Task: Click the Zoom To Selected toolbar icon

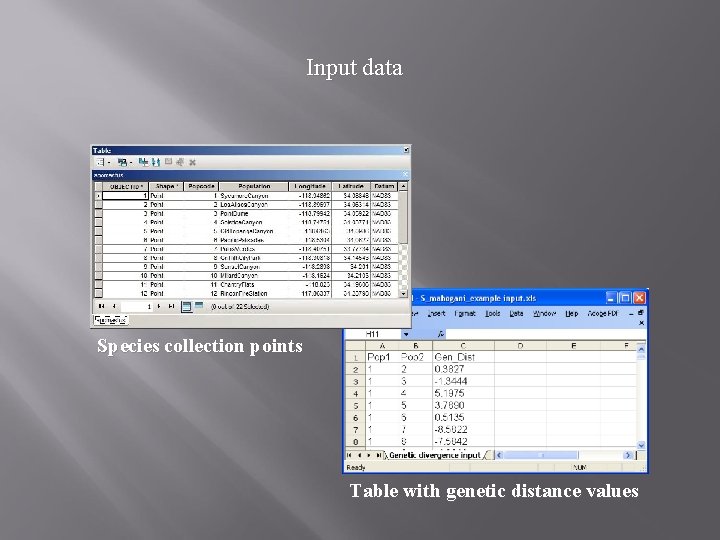Action: [180, 162]
